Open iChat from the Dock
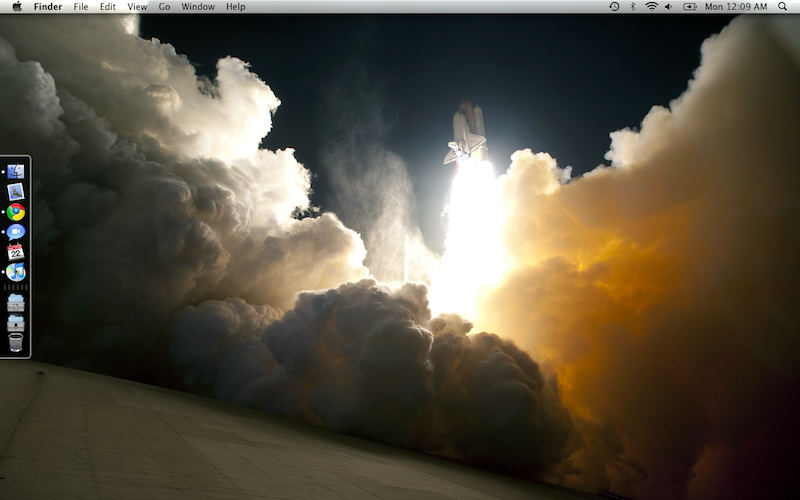This screenshot has height=500, width=800. [x=16, y=232]
